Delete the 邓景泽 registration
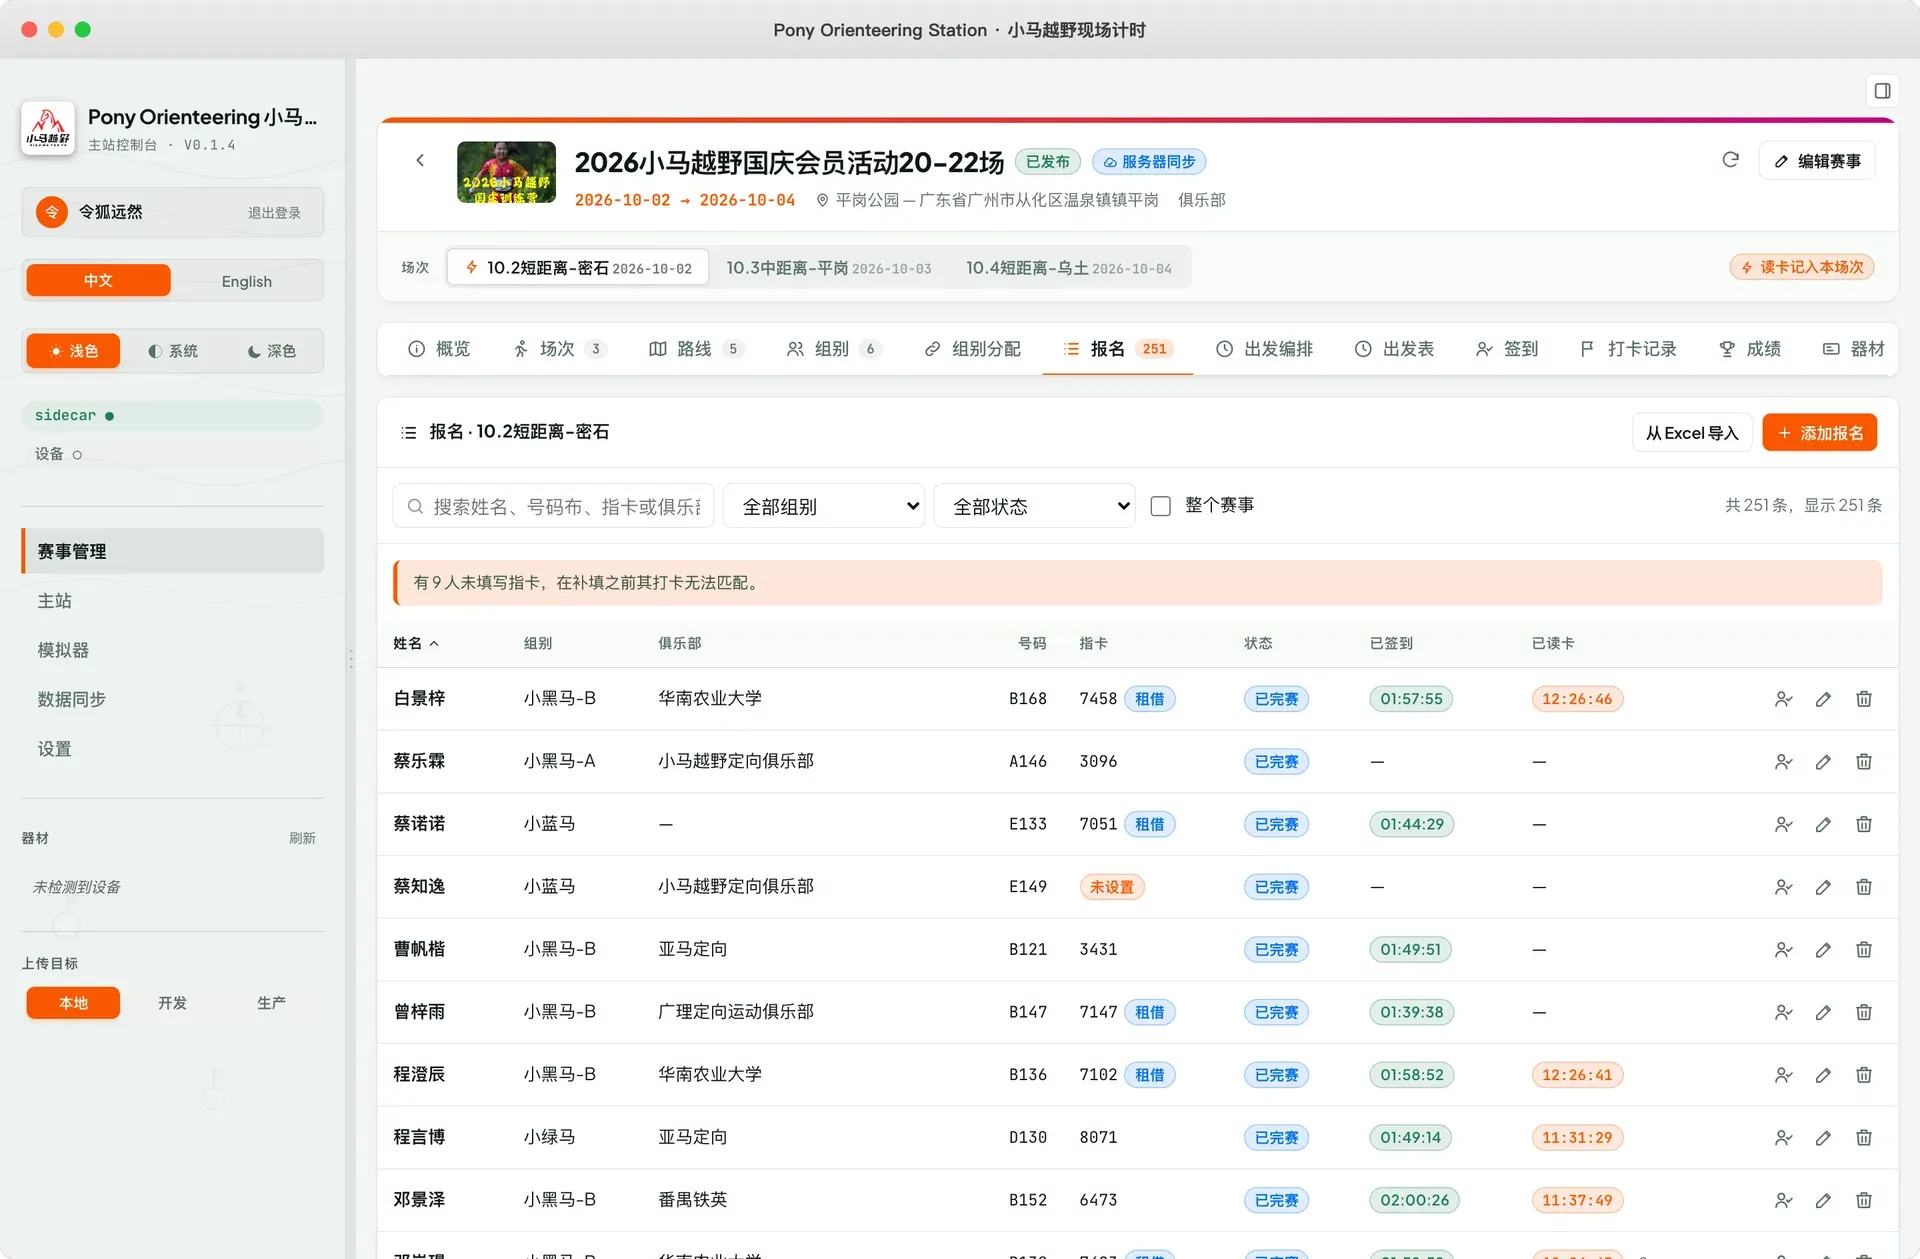Image resolution: width=1920 pixels, height=1259 pixels. (1864, 1201)
